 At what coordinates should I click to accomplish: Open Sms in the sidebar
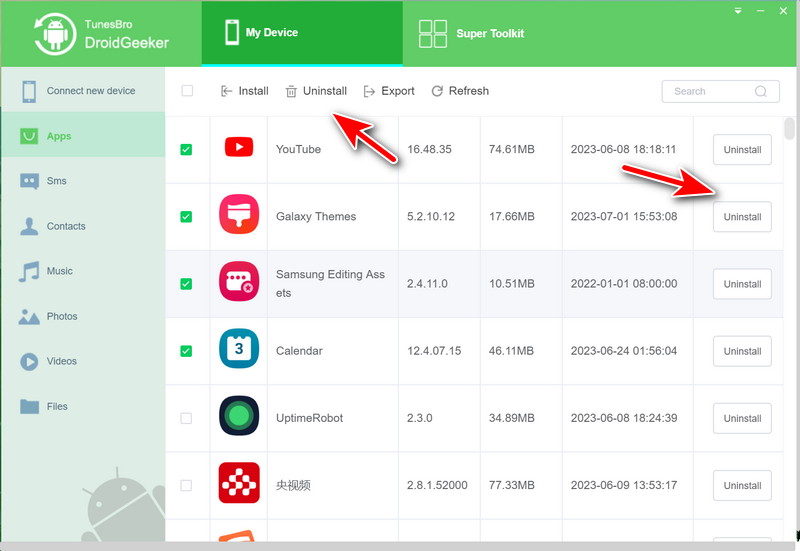83,181
